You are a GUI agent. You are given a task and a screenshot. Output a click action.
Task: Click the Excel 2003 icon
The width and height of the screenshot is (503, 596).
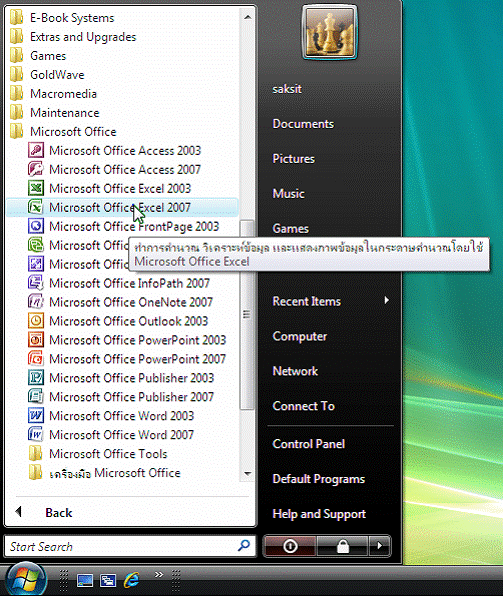click(x=36, y=188)
